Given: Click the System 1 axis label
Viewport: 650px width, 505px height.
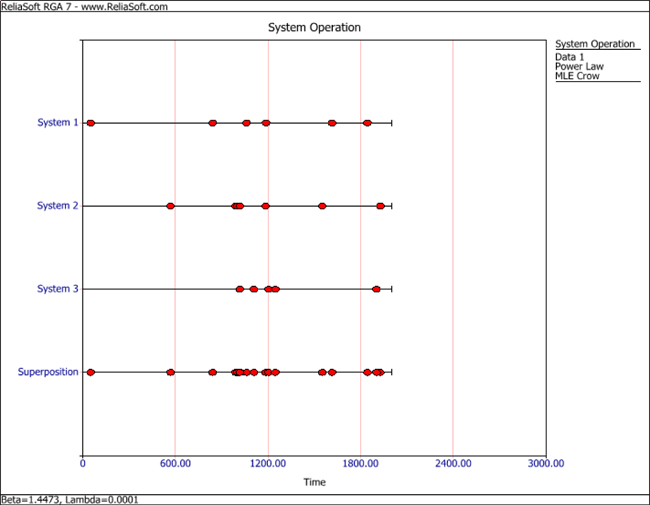Looking at the screenshot, I should click(58, 122).
